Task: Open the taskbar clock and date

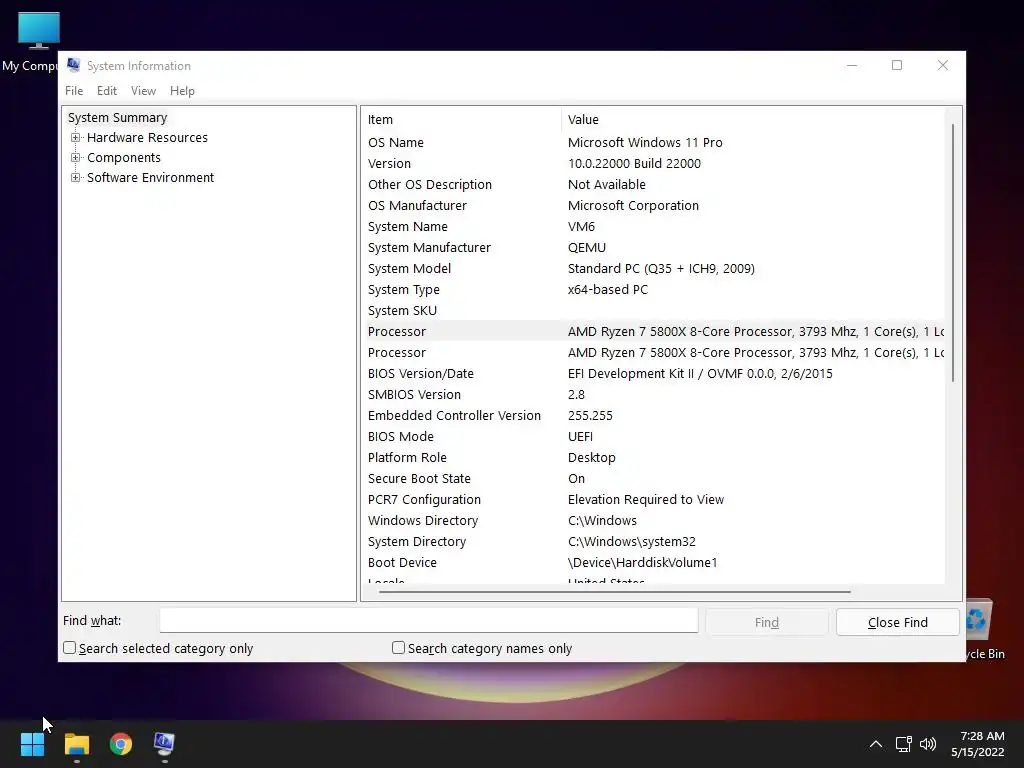Action: tap(978, 744)
